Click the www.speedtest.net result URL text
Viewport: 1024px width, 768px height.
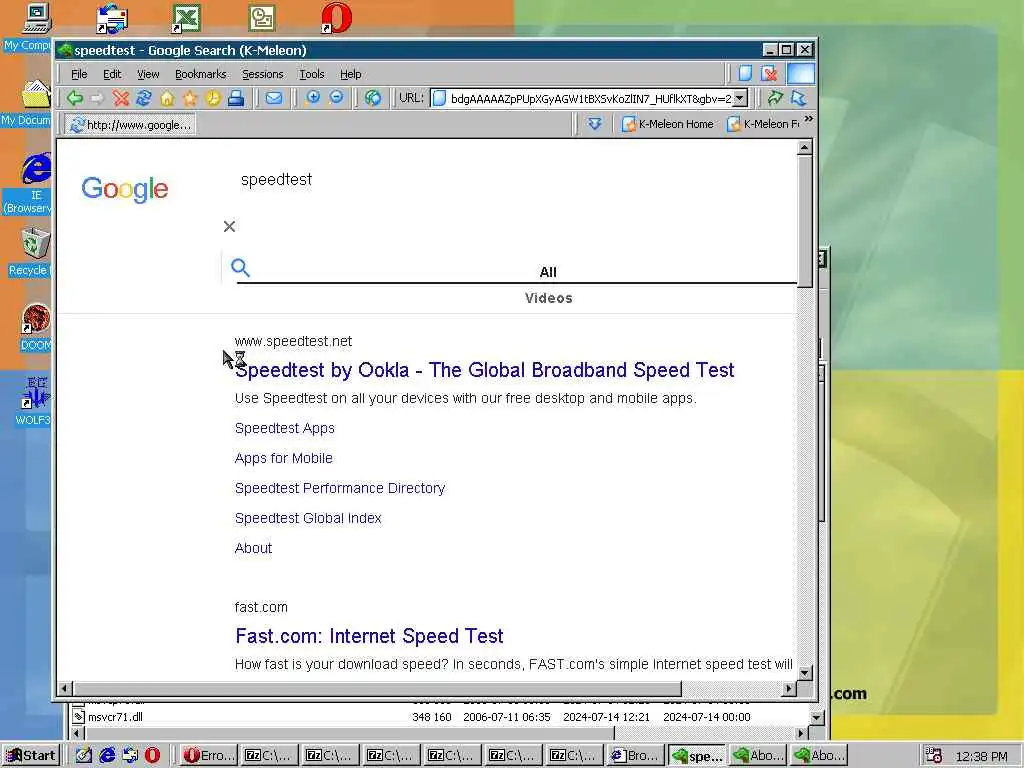tap(293, 341)
